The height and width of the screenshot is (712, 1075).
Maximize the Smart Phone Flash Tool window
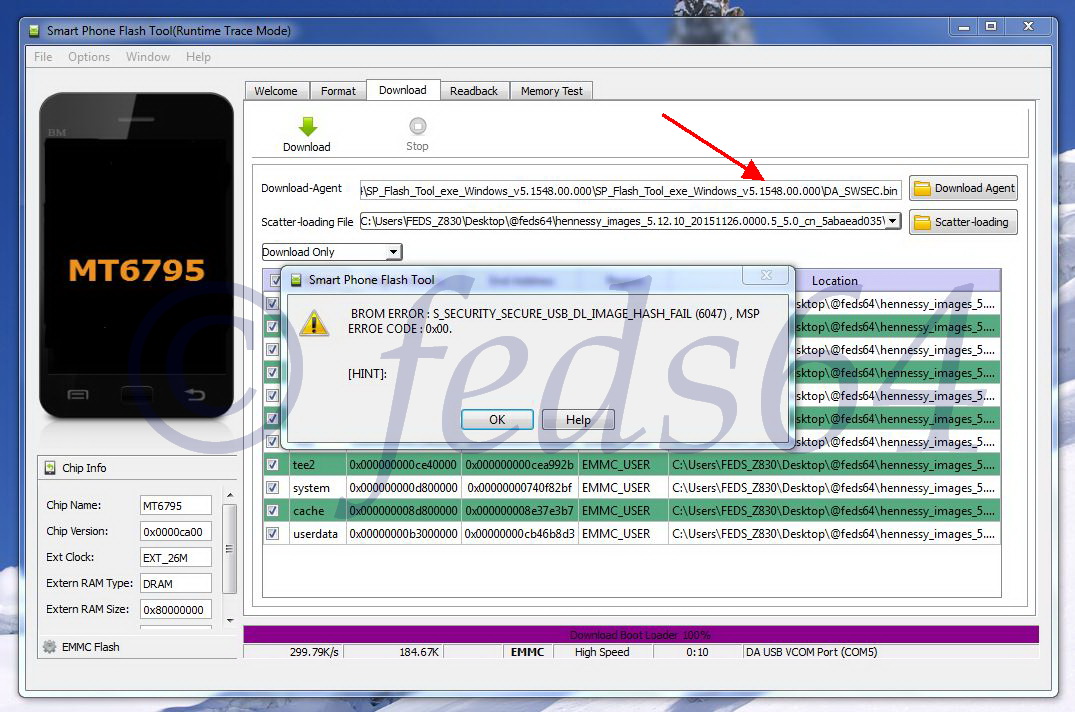[991, 27]
